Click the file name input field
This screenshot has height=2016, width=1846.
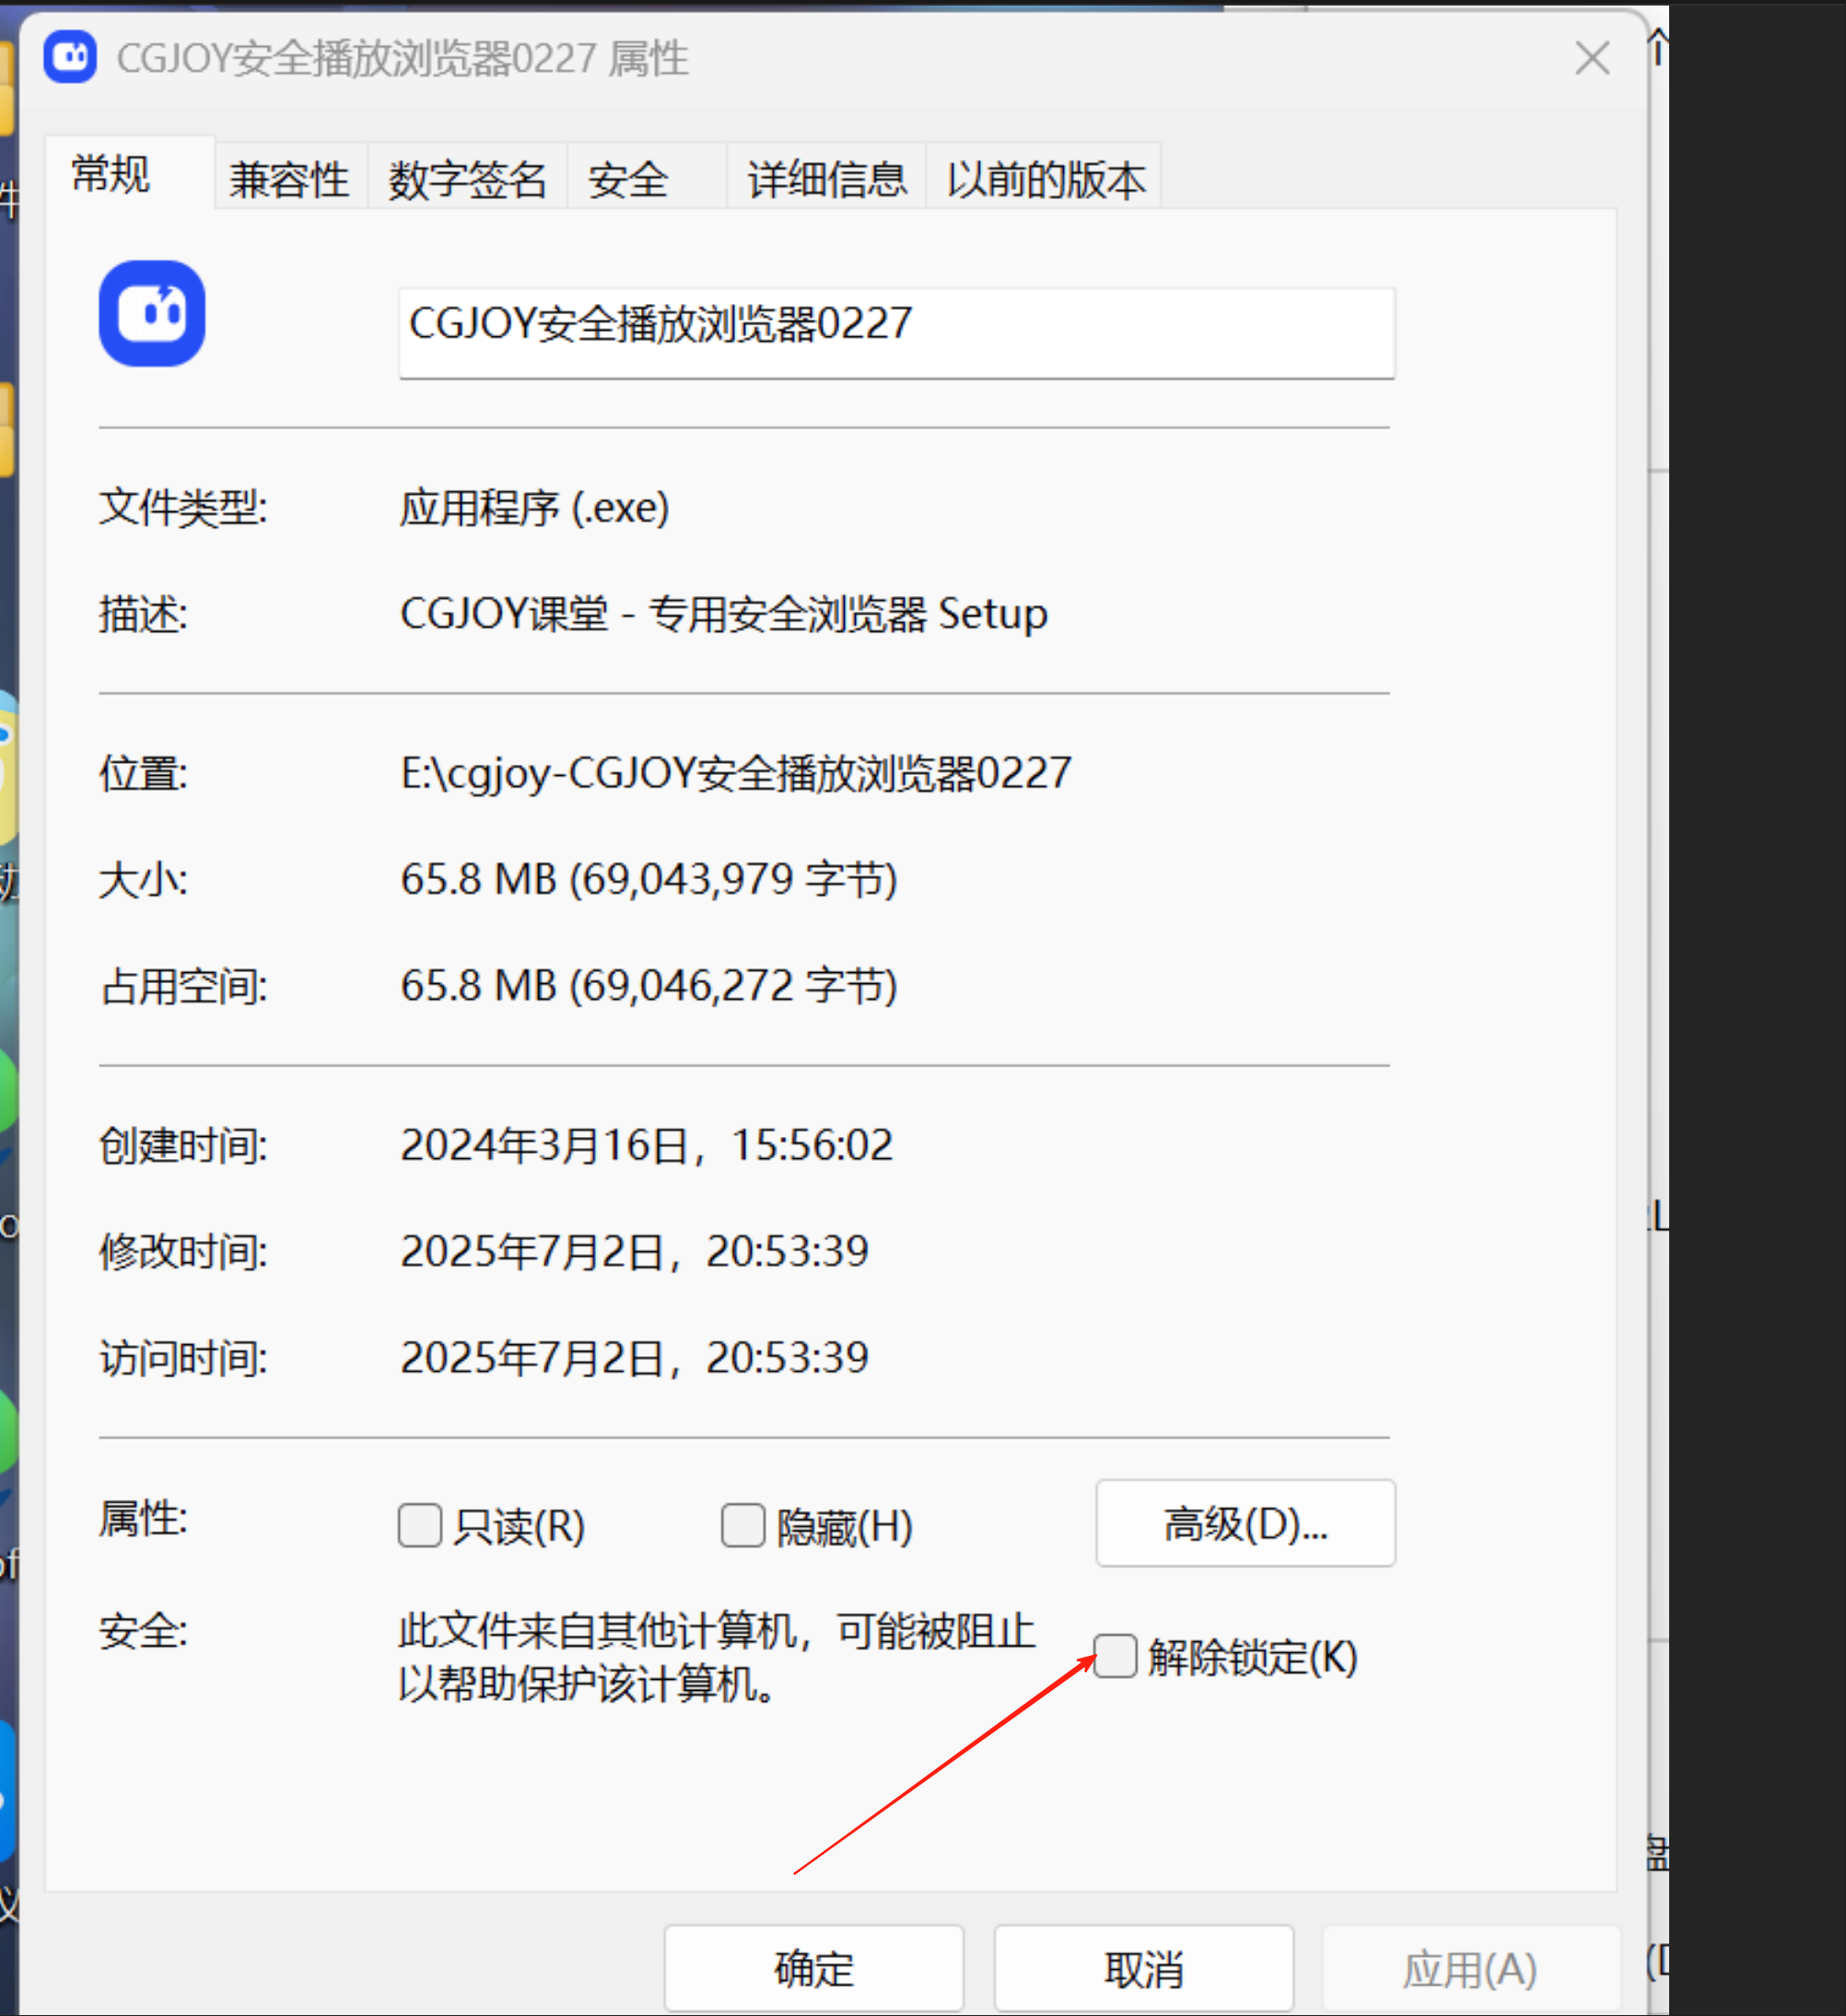(896, 333)
